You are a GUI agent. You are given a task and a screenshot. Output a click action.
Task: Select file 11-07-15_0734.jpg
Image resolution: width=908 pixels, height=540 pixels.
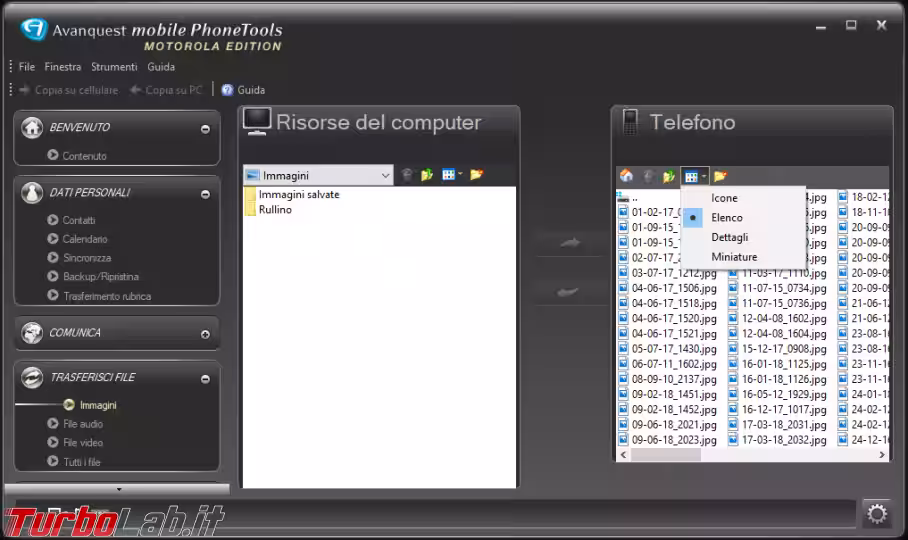[x=784, y=288]
